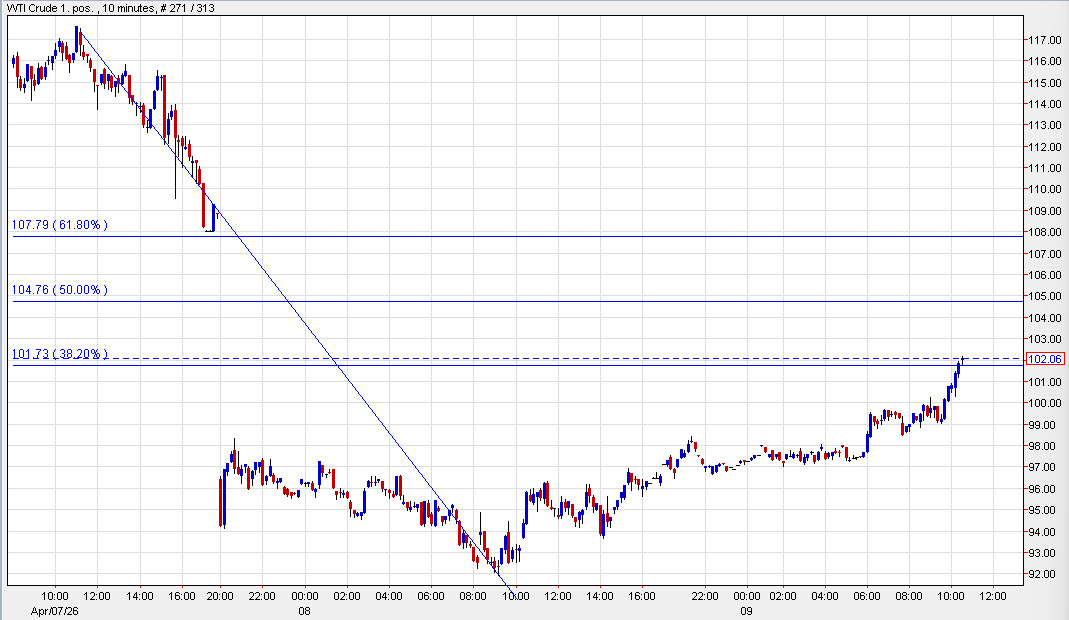The image size is (1069, 620).
Task: Click the dashed 38.20% Fibonacci line
Action: [x=600, y=356]
